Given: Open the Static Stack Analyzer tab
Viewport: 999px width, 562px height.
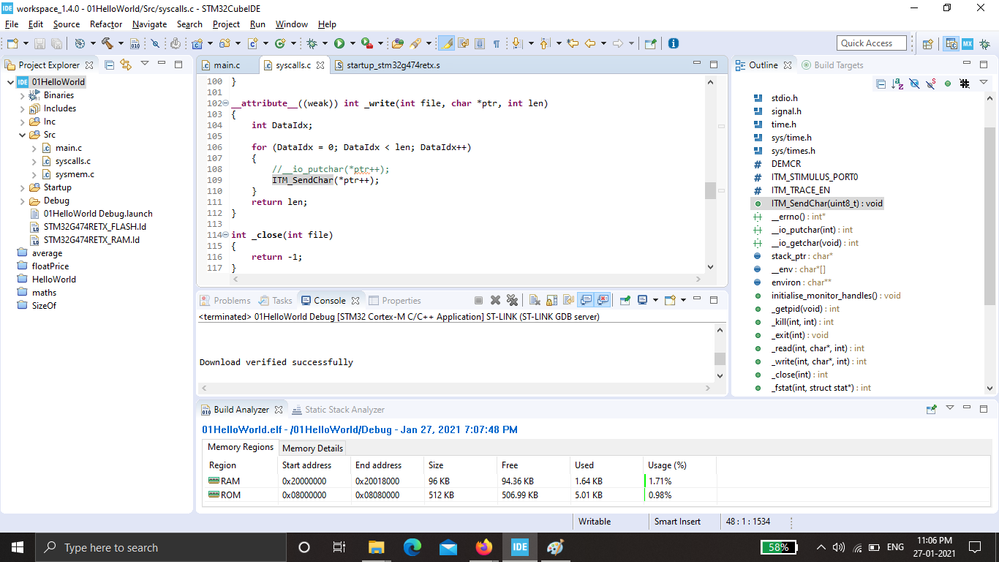Looking at the screenshot, I should [338, 410].
